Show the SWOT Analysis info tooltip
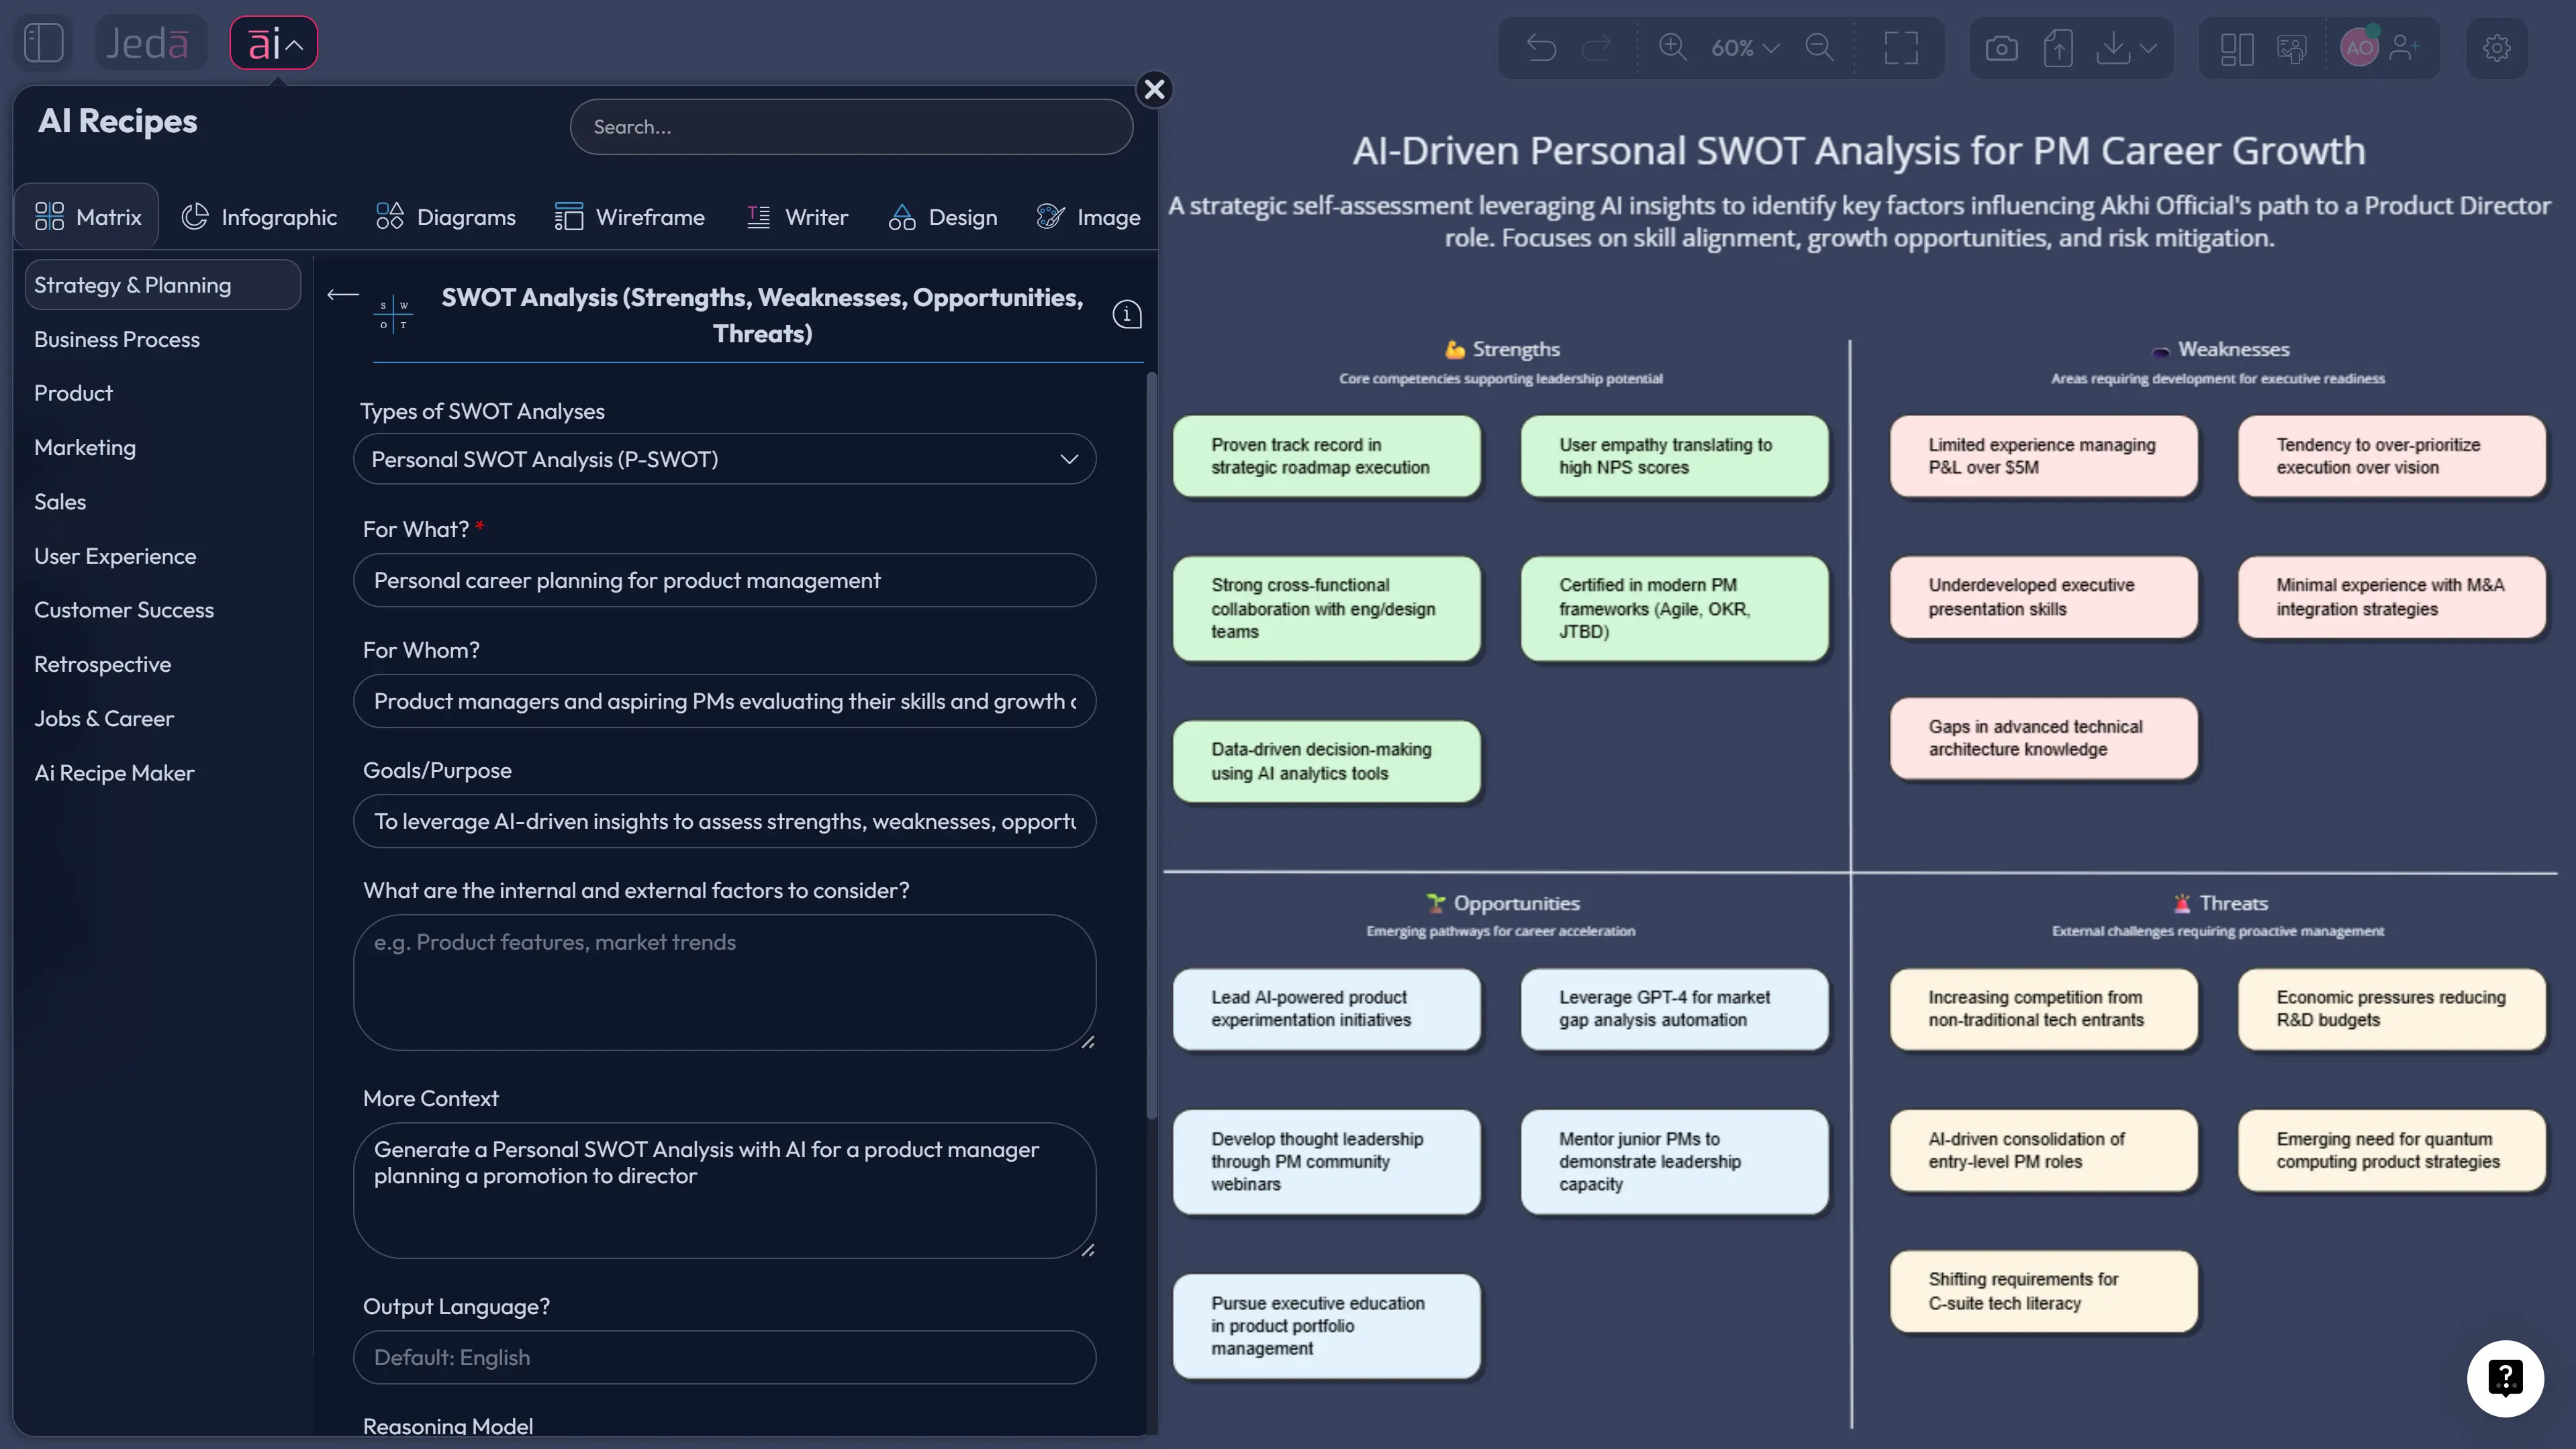 tap(1127, 313)
